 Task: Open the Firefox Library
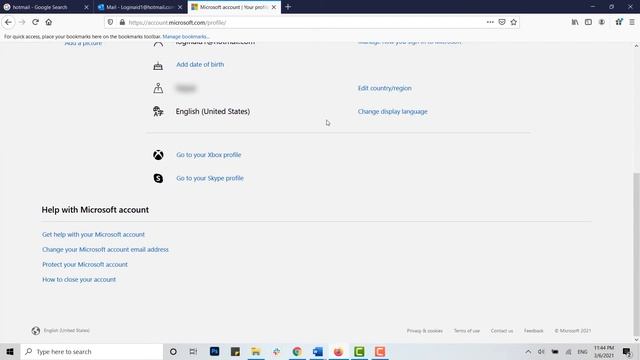pyautogui.click(x=575, y=22)
